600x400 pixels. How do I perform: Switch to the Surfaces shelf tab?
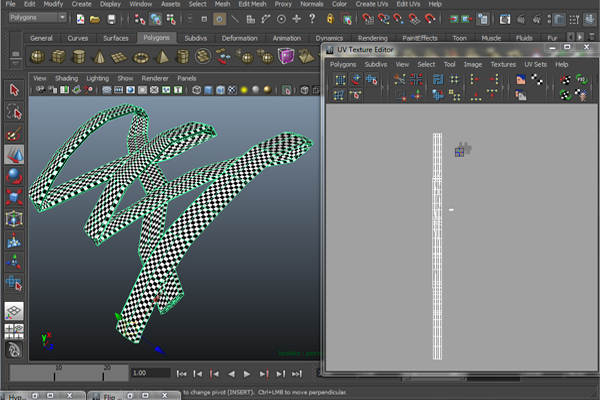click(116, 38)
